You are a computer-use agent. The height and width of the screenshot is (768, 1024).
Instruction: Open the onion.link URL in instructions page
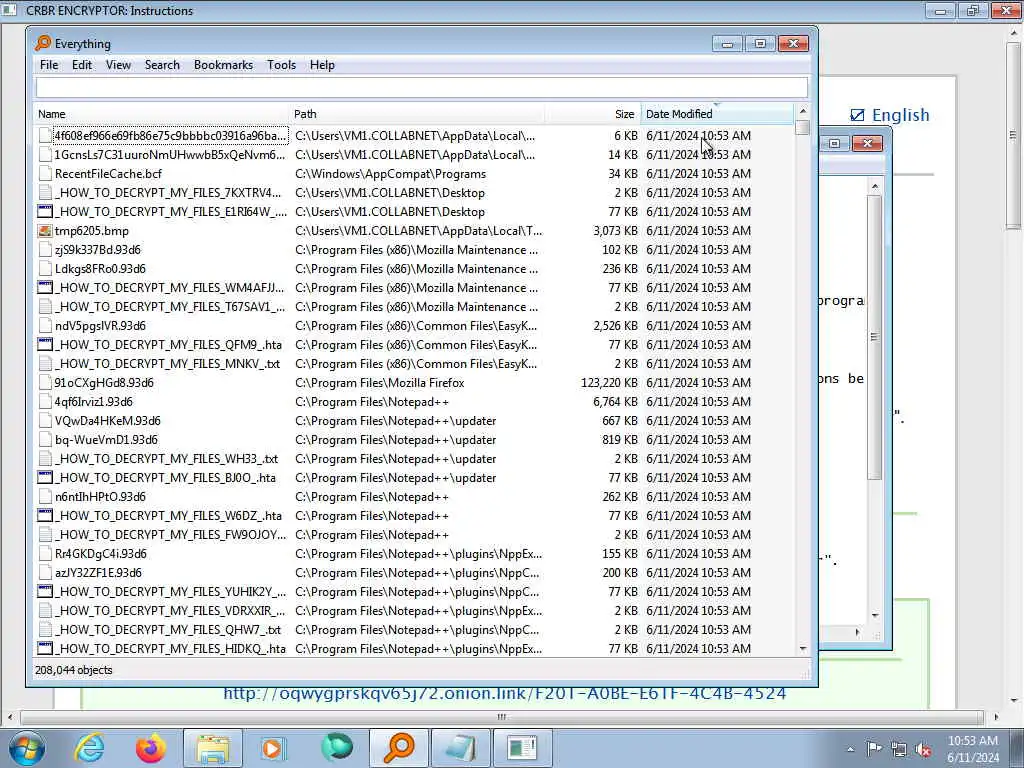(x=504, y=694)
